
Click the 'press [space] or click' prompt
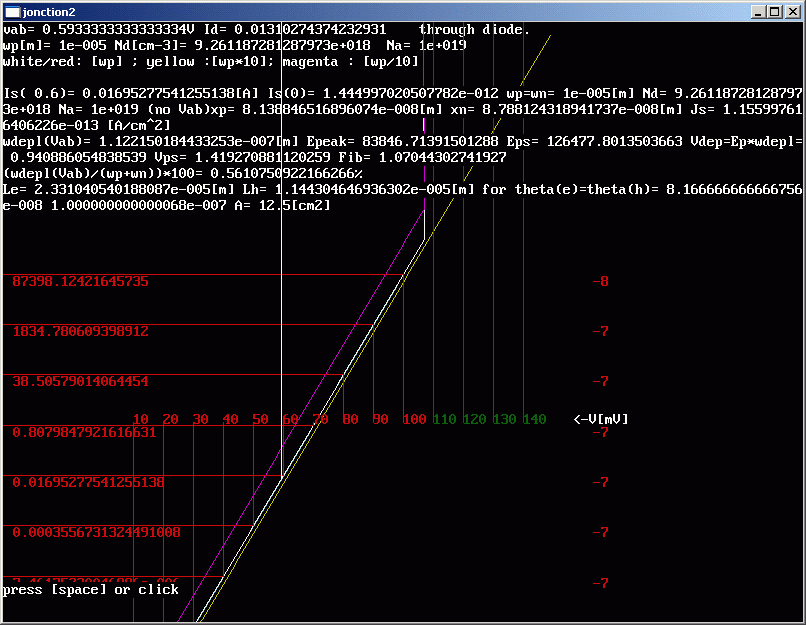(91, 589)
